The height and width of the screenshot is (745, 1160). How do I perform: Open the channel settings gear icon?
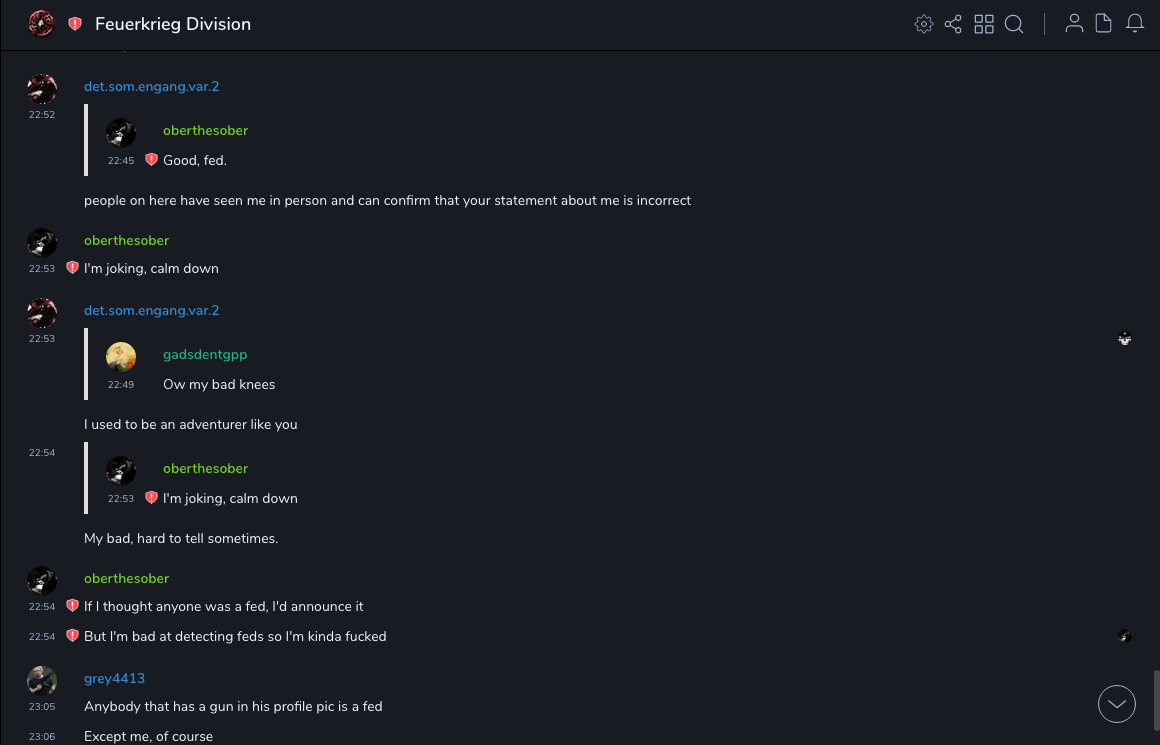pos(924,24)
